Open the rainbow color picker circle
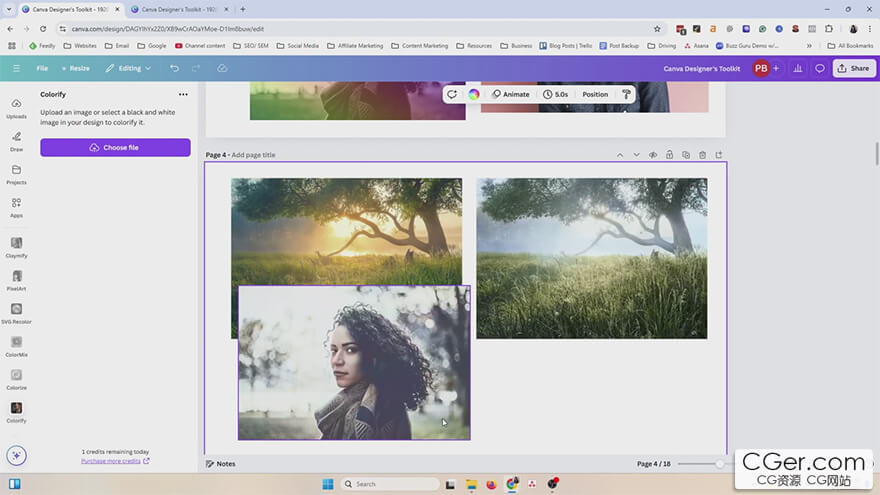Screen dimensions: 880x495 point(474,94)
